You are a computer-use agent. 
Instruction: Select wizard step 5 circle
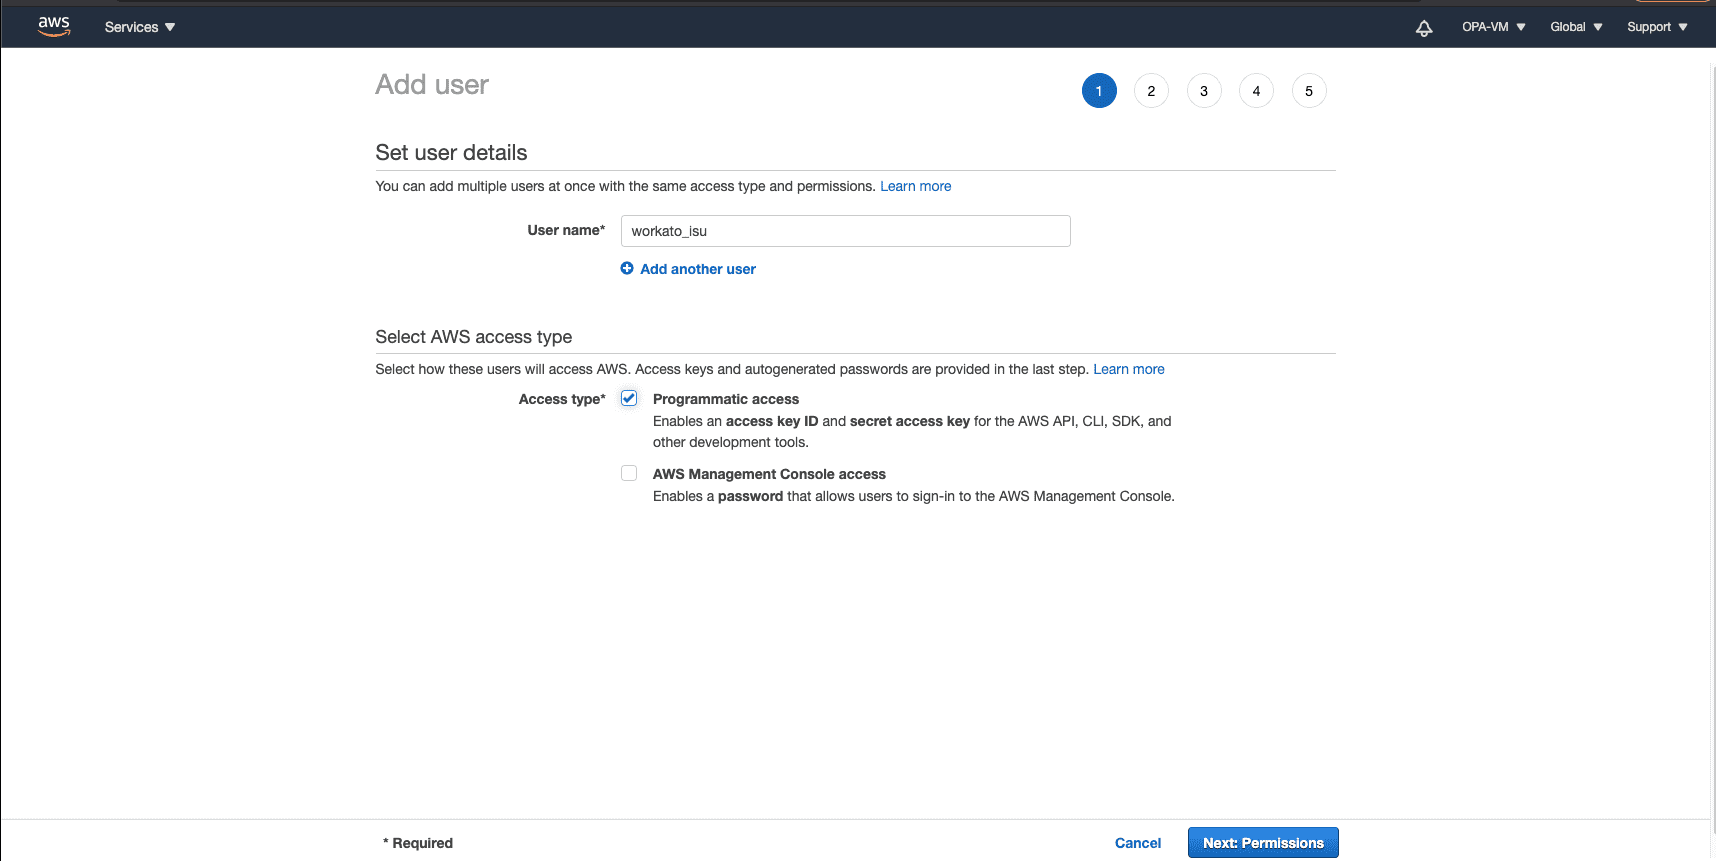coord(1309,91)
